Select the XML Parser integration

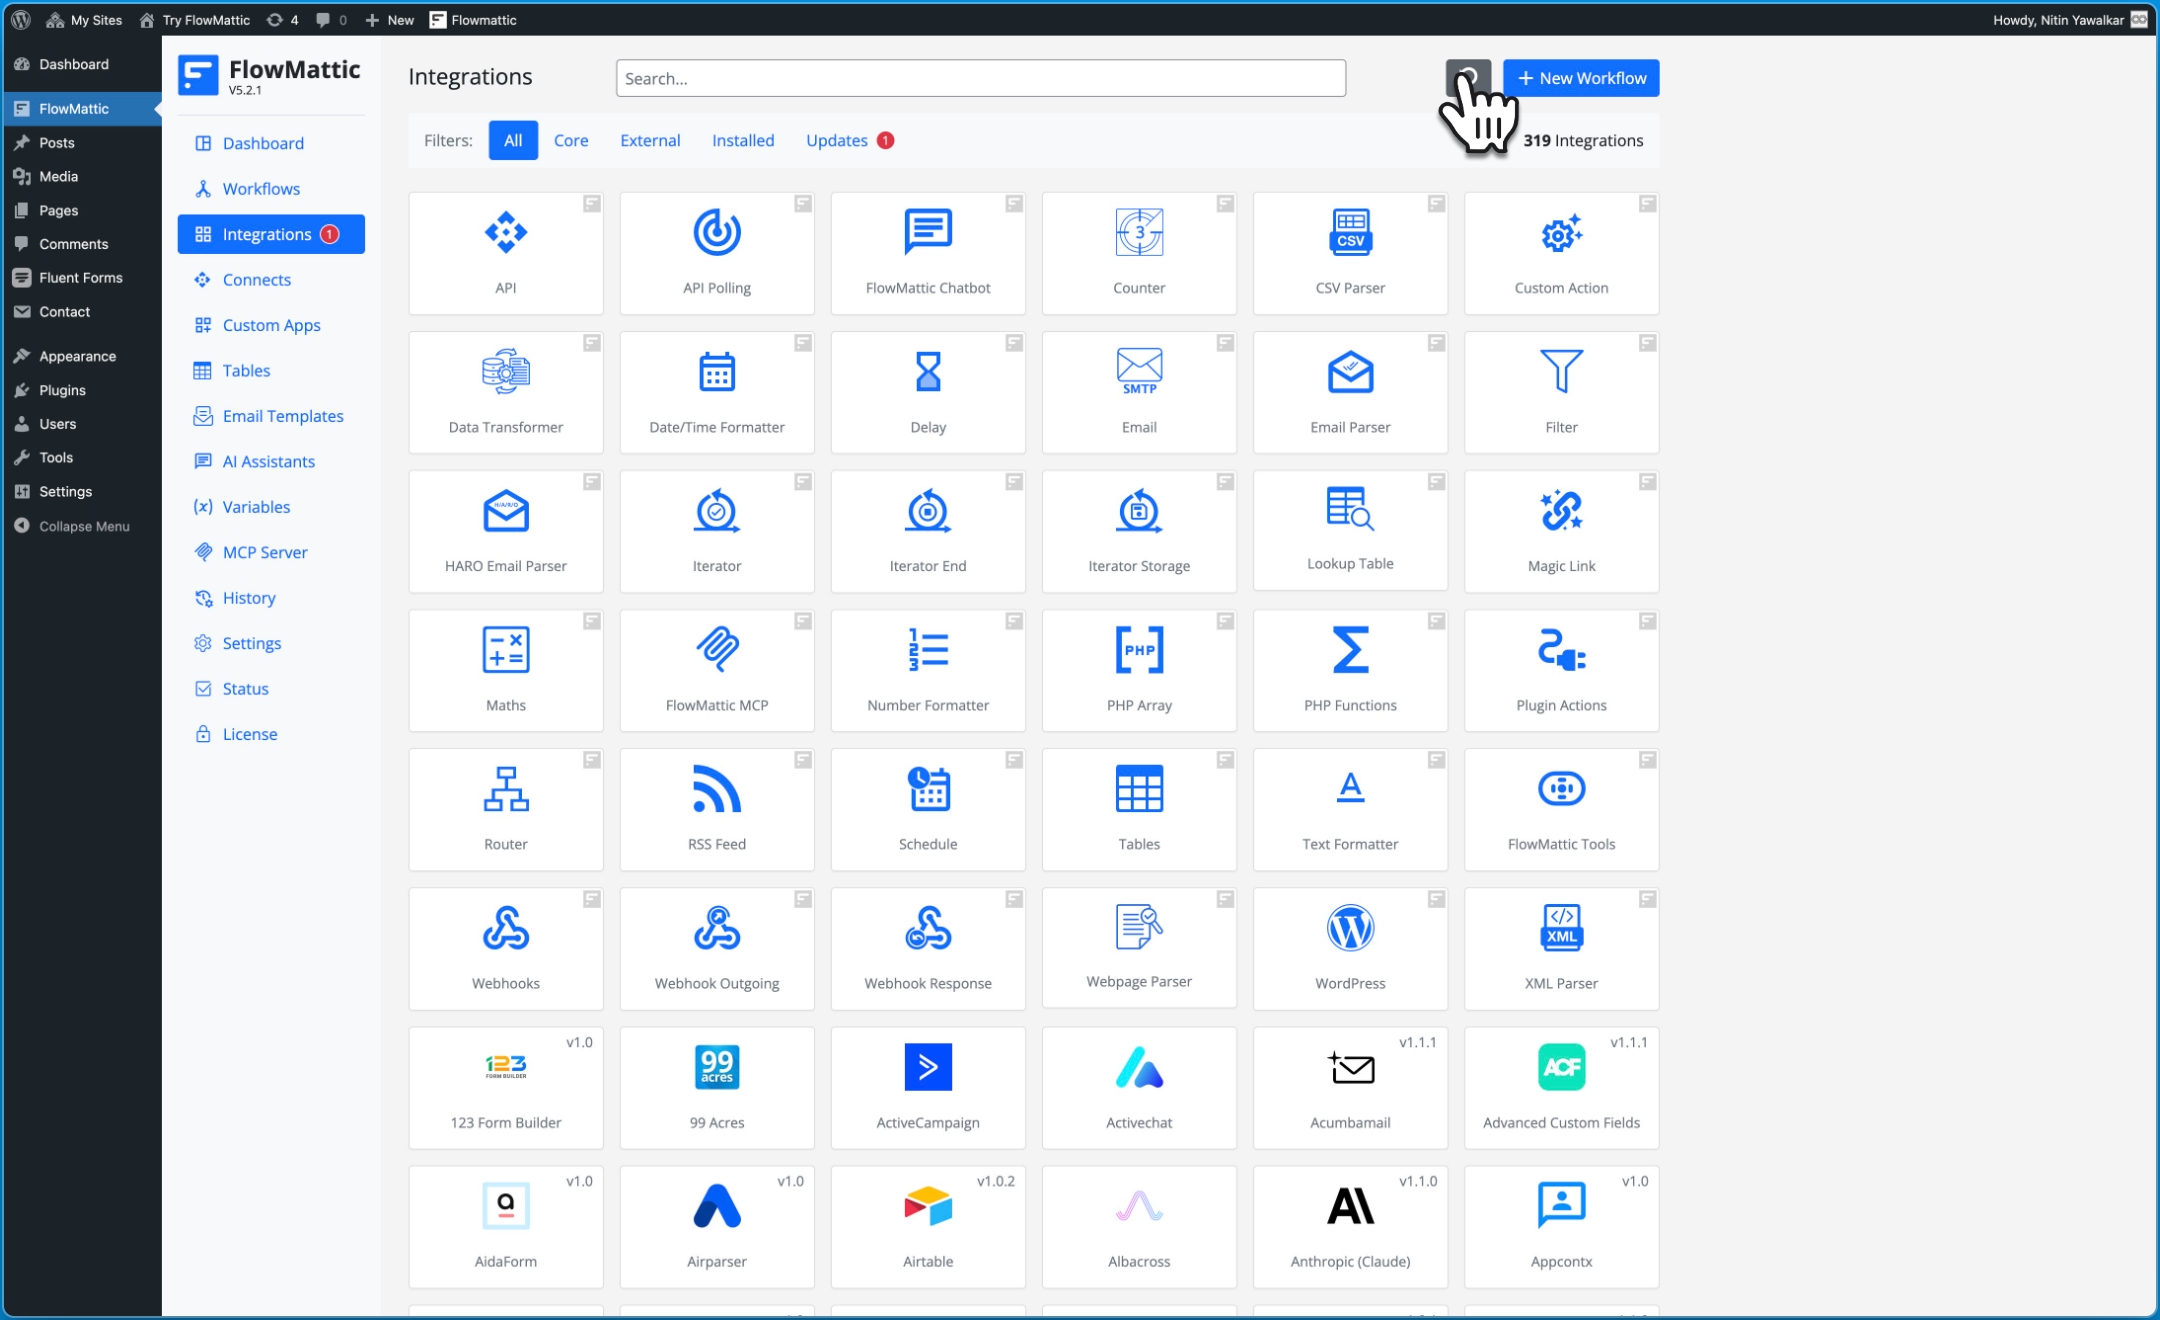(1561, 948)
